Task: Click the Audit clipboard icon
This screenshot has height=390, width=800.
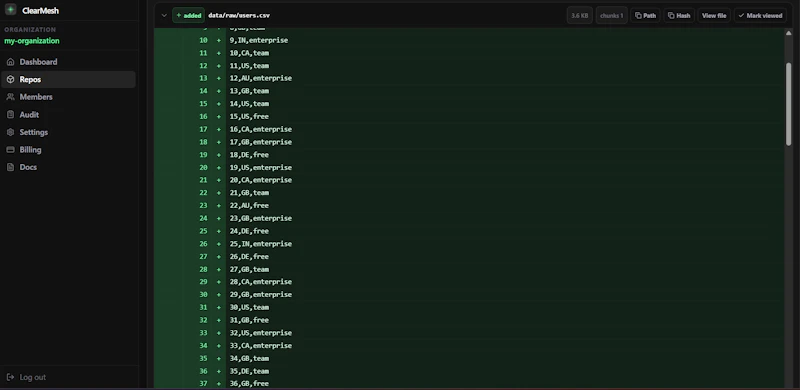Action: tap(10, 115)
